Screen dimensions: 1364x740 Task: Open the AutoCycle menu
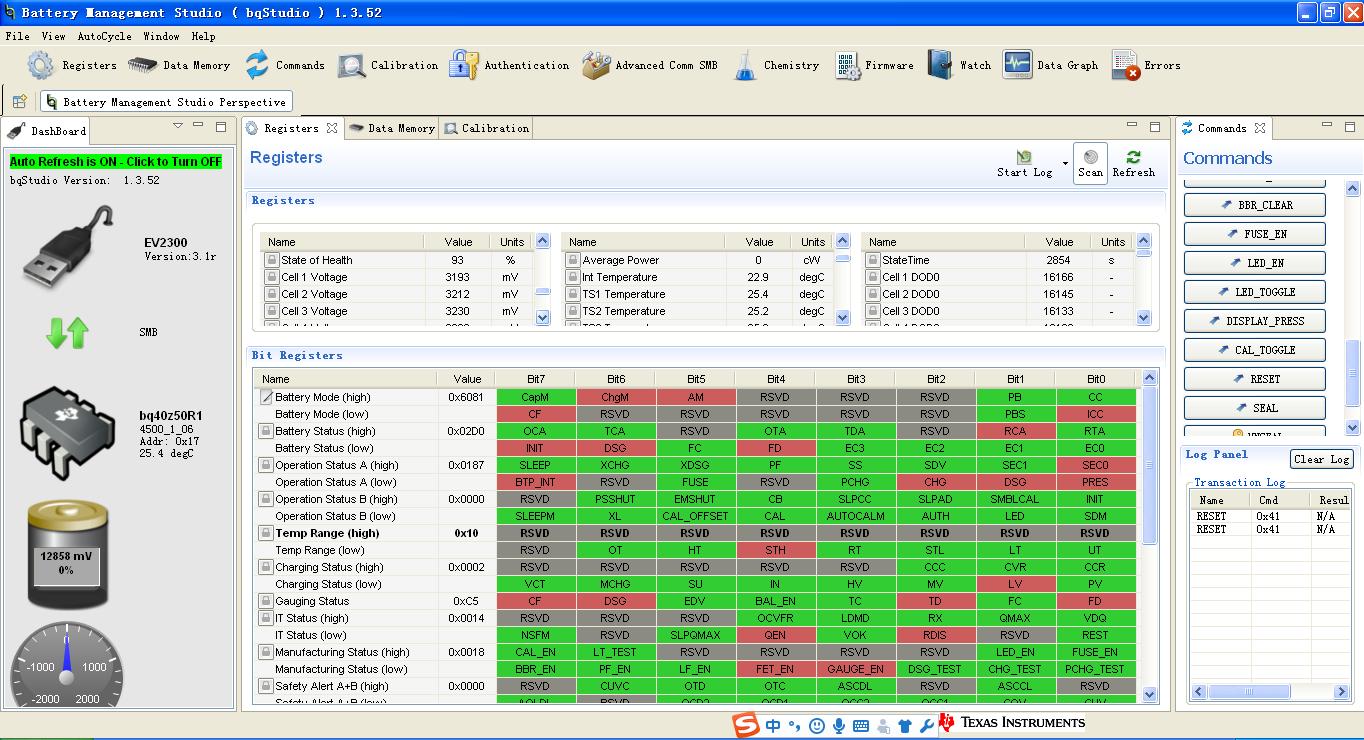104,36
